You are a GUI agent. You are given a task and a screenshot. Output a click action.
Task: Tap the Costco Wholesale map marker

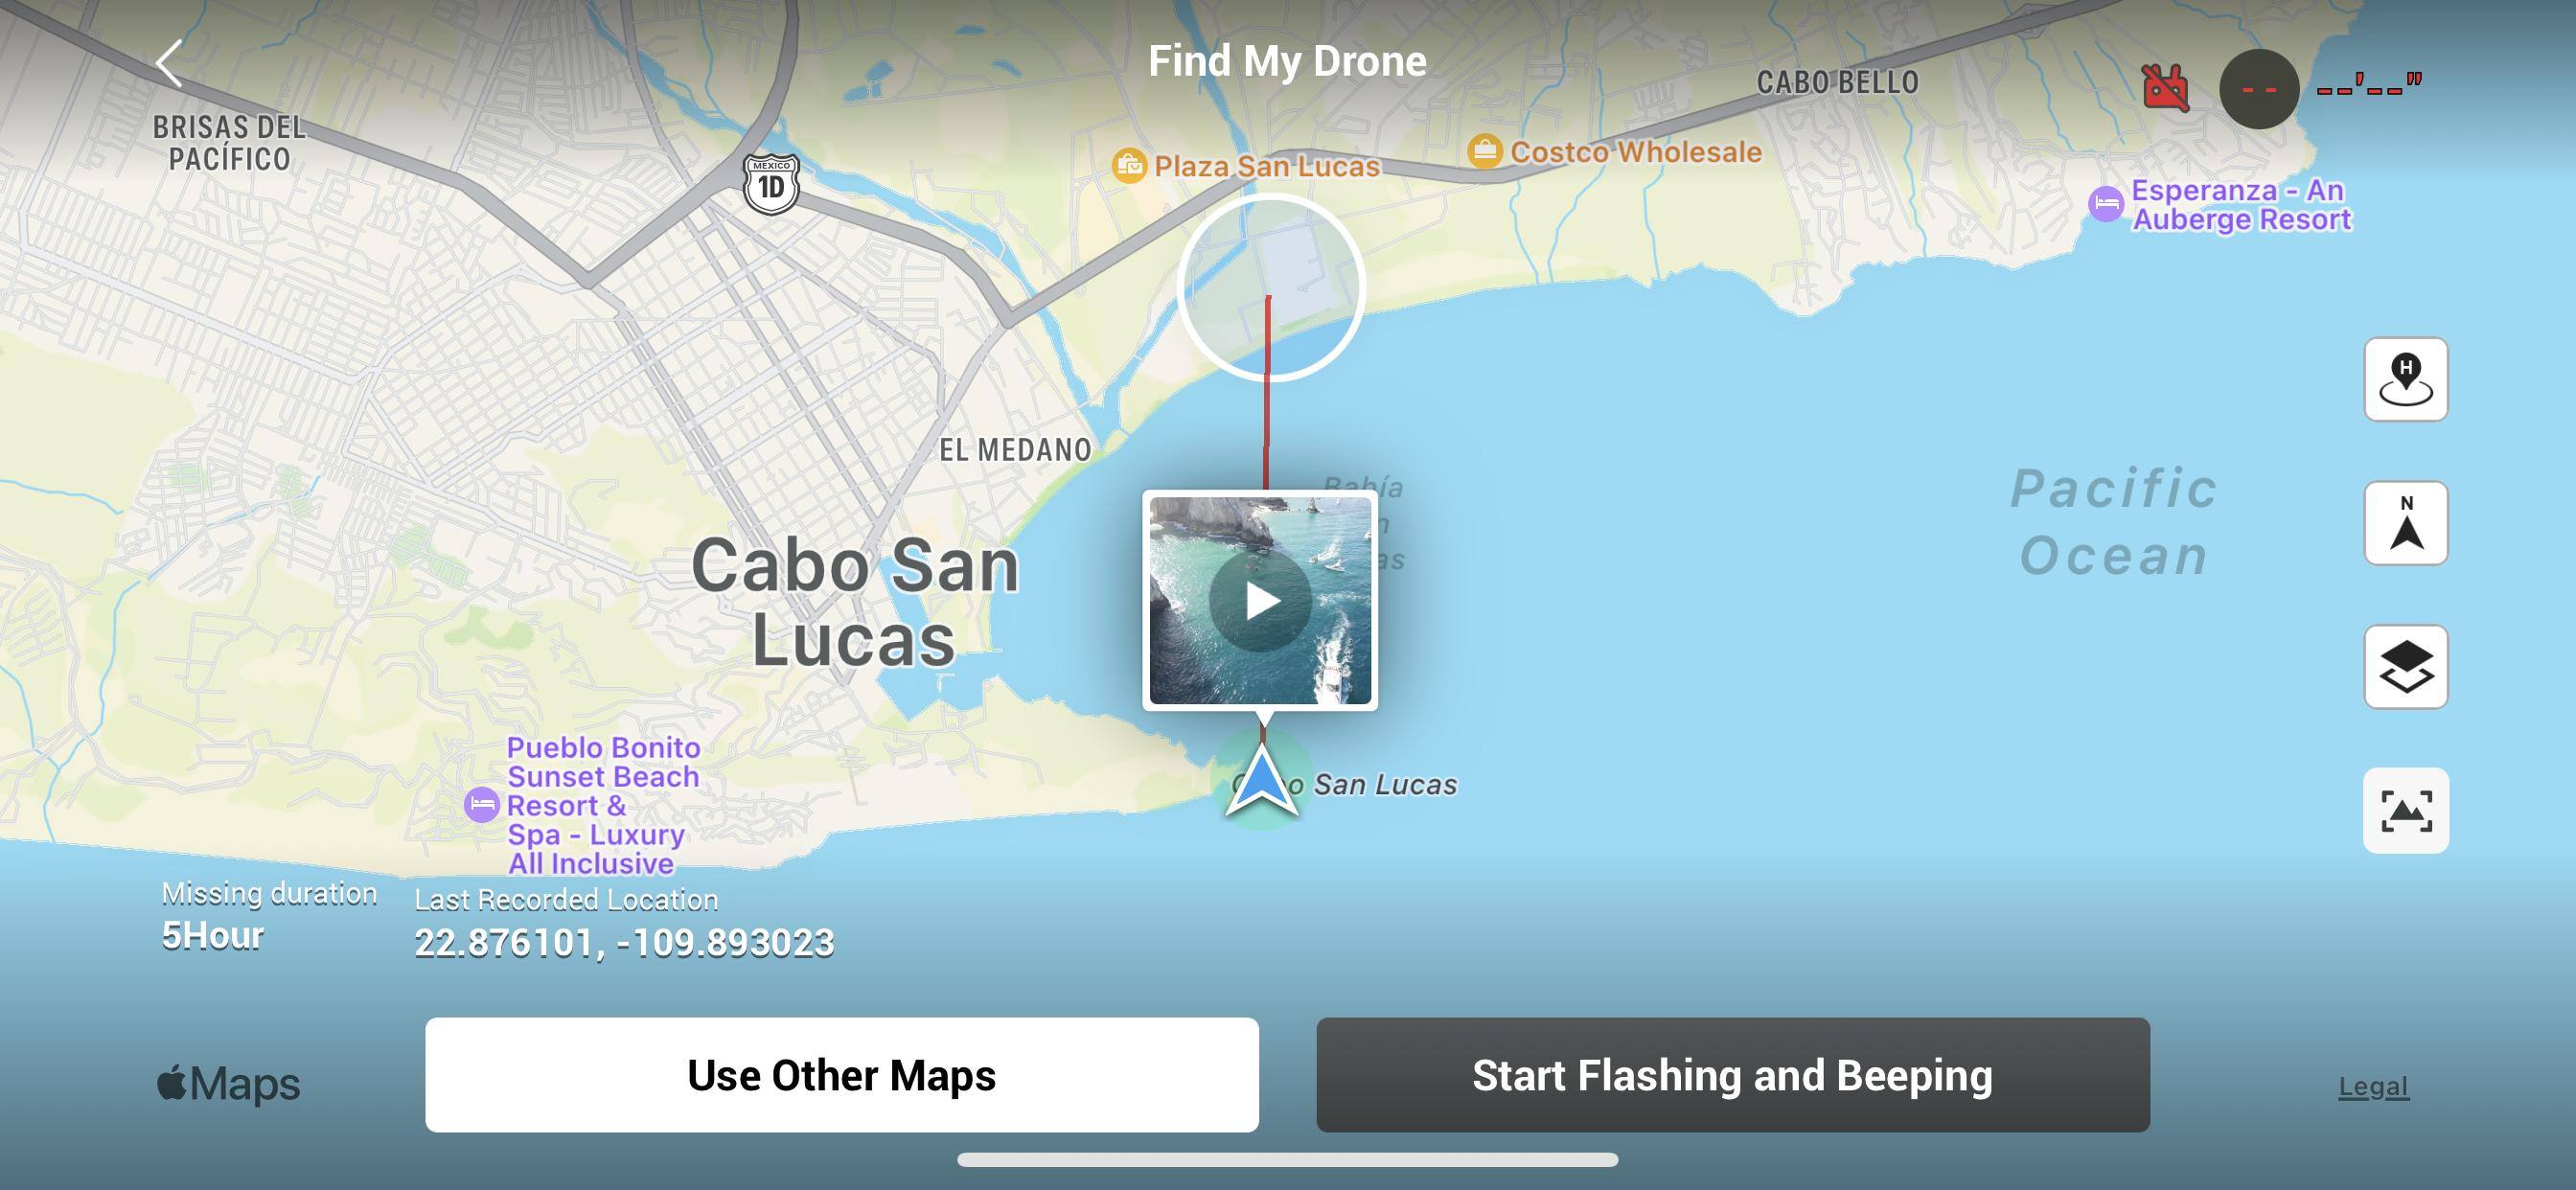(1485, 152)
